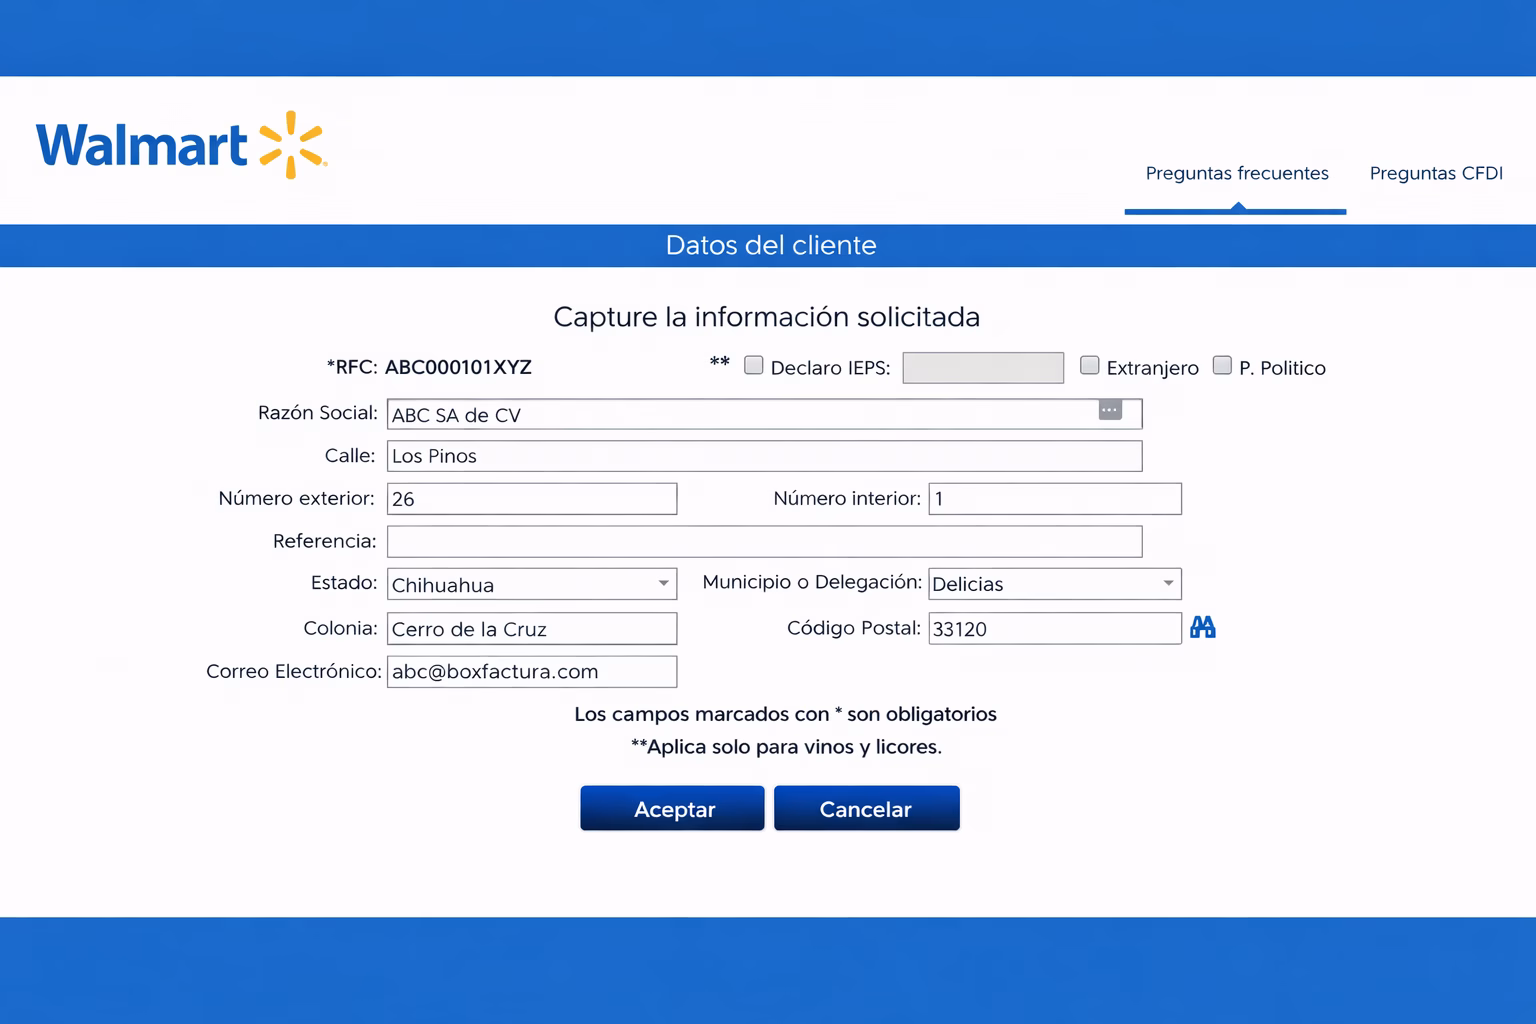This screenshot has width=1536, height=1024.
Task: Click the Aceptar button
Action: pyautogui.click(x=673, y=808)
